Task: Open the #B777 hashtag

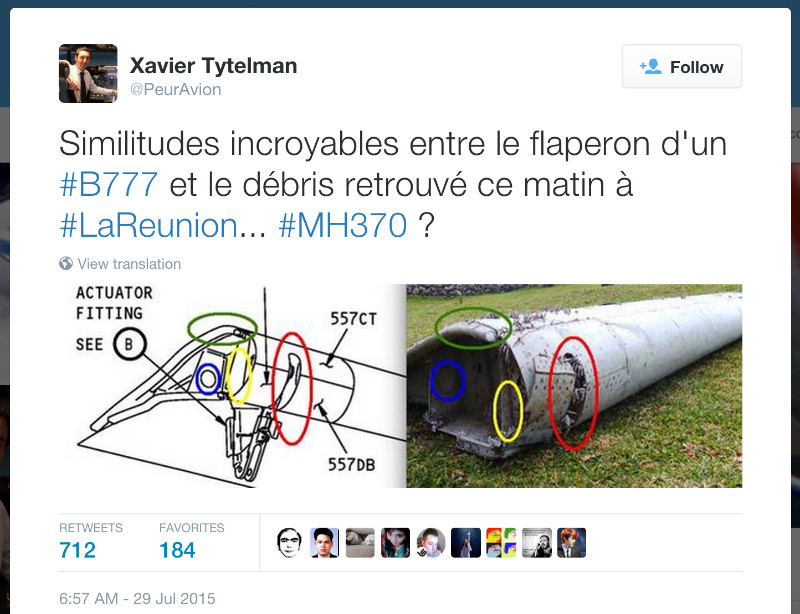Action: click(x=109, y=184)
